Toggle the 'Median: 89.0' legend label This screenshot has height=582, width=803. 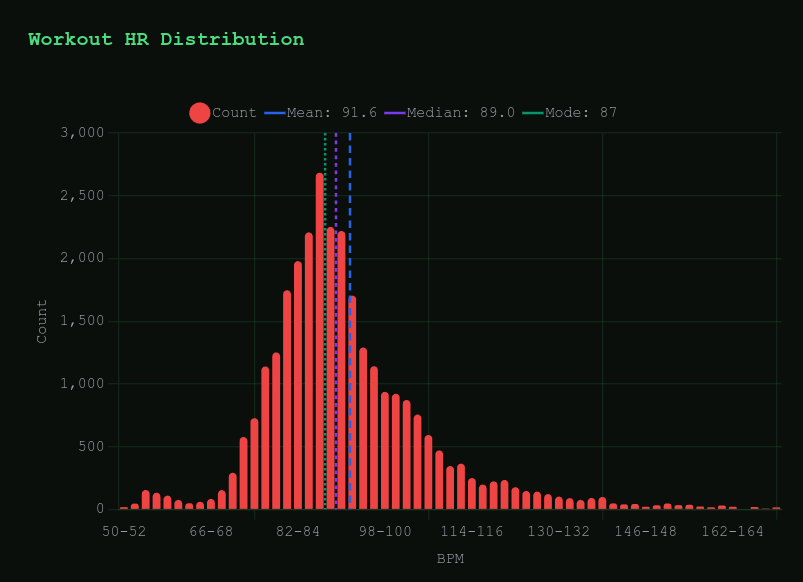pos(461,113)
